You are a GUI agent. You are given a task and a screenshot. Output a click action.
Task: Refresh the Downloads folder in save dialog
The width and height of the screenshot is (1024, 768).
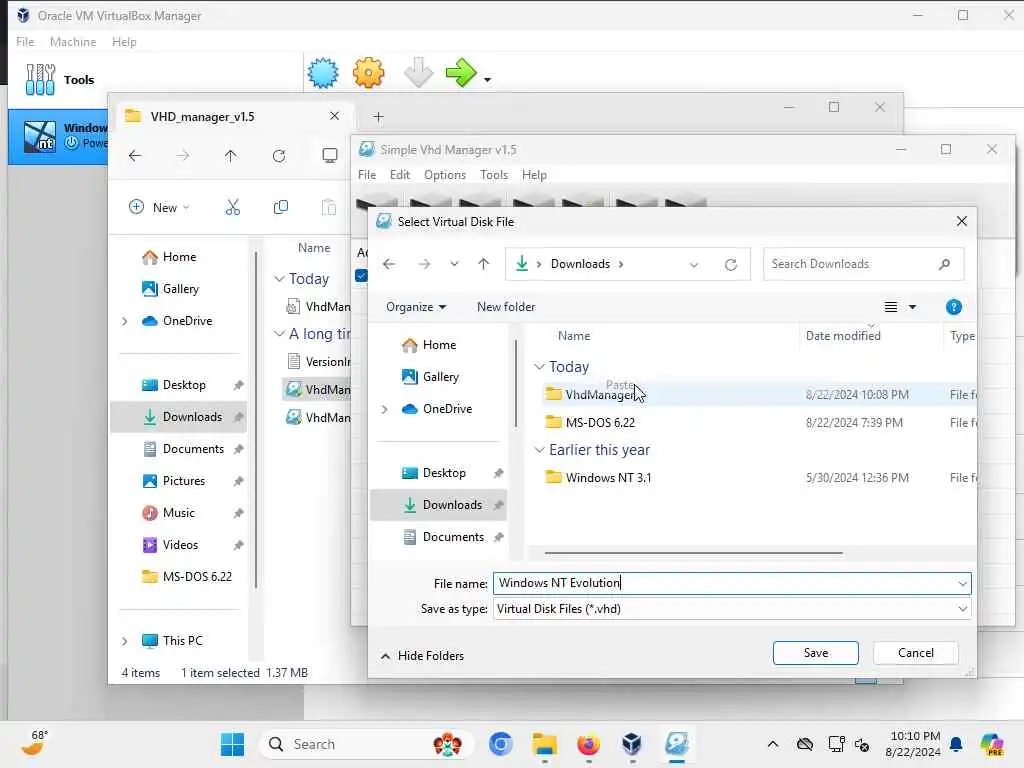[731, 264]
